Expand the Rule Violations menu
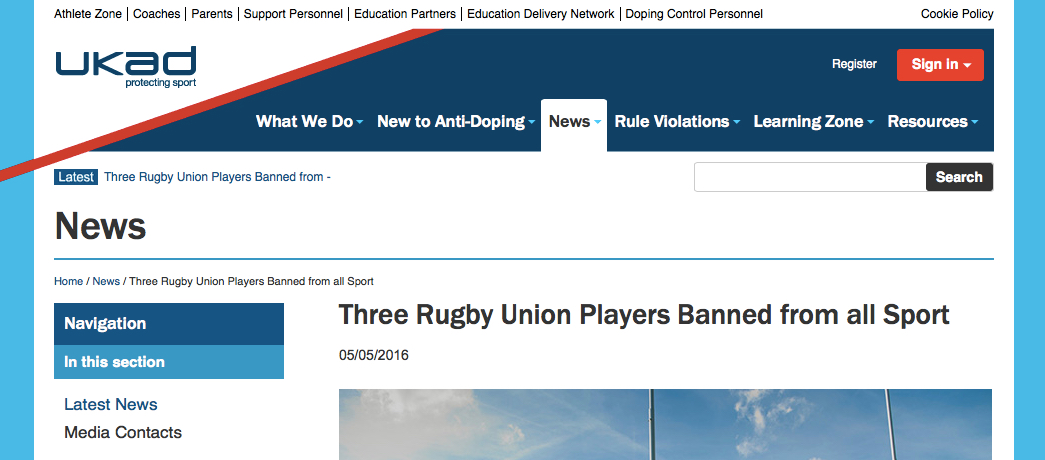Image resolution: width=1045 pixels, height=460 pixels. coord(677,122)
